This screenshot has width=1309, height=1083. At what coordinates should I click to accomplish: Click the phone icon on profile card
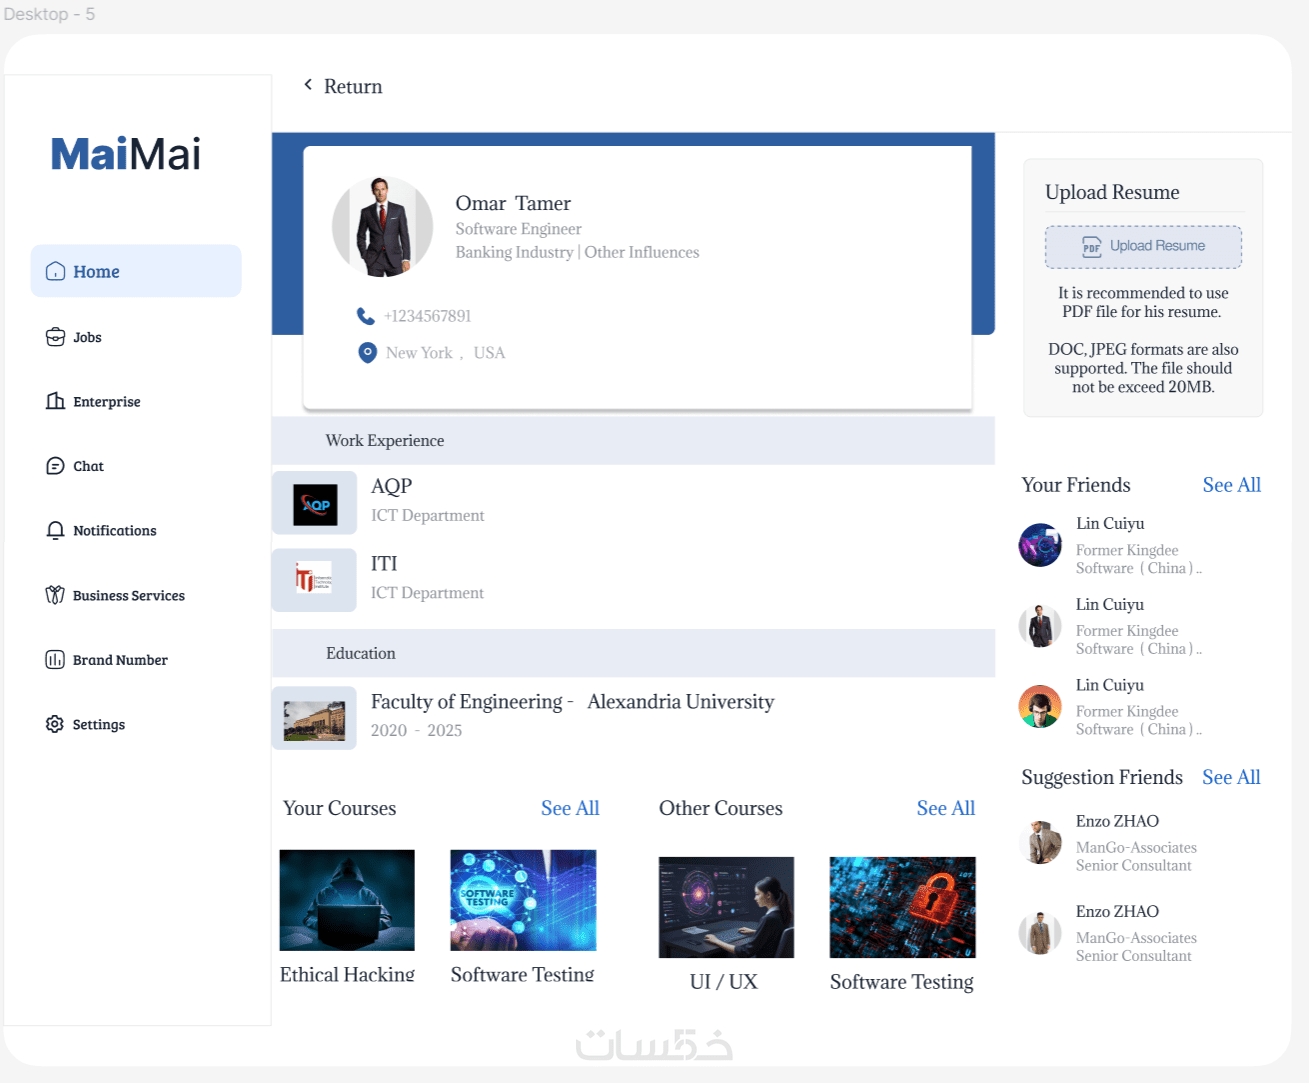366,316
